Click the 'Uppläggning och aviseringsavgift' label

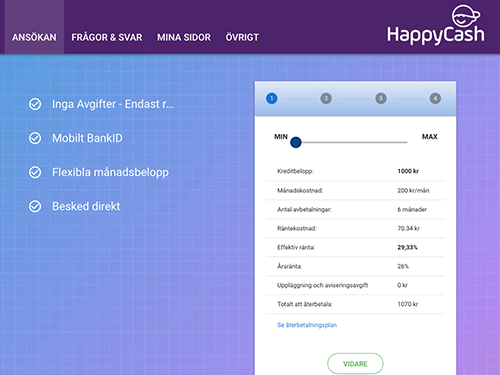[323, 285]
